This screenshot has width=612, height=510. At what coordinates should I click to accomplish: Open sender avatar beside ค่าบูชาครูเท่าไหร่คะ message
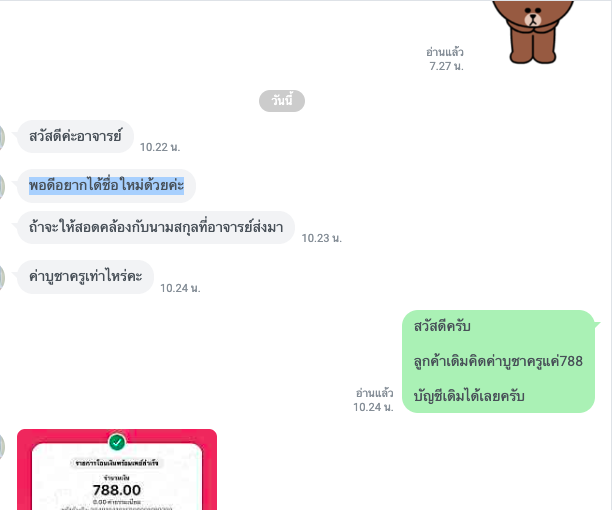click(x=1, y=277)
